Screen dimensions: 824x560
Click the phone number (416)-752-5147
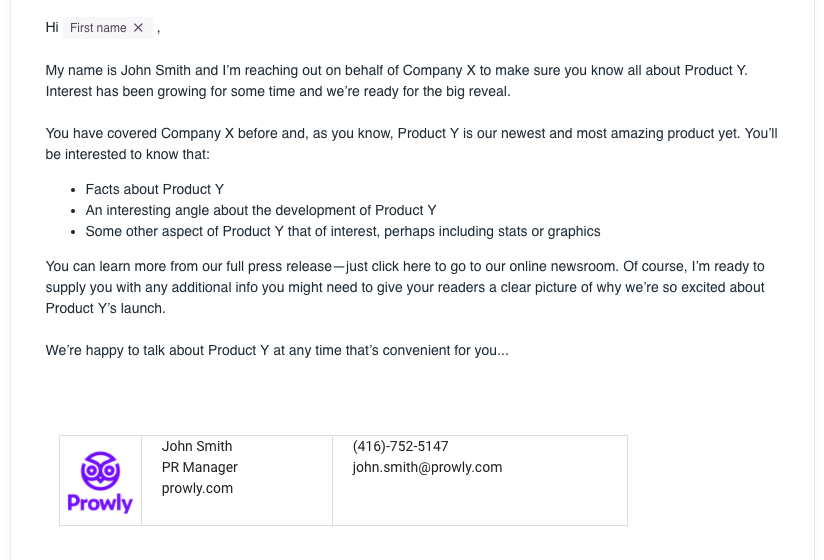(x=400, y=446)
